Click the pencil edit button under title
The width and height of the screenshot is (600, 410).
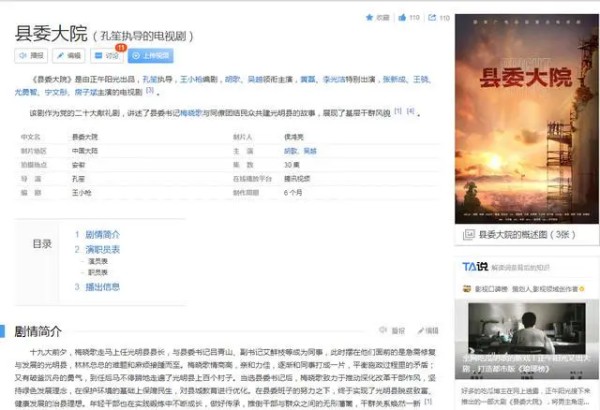click(x=68, y=56)
